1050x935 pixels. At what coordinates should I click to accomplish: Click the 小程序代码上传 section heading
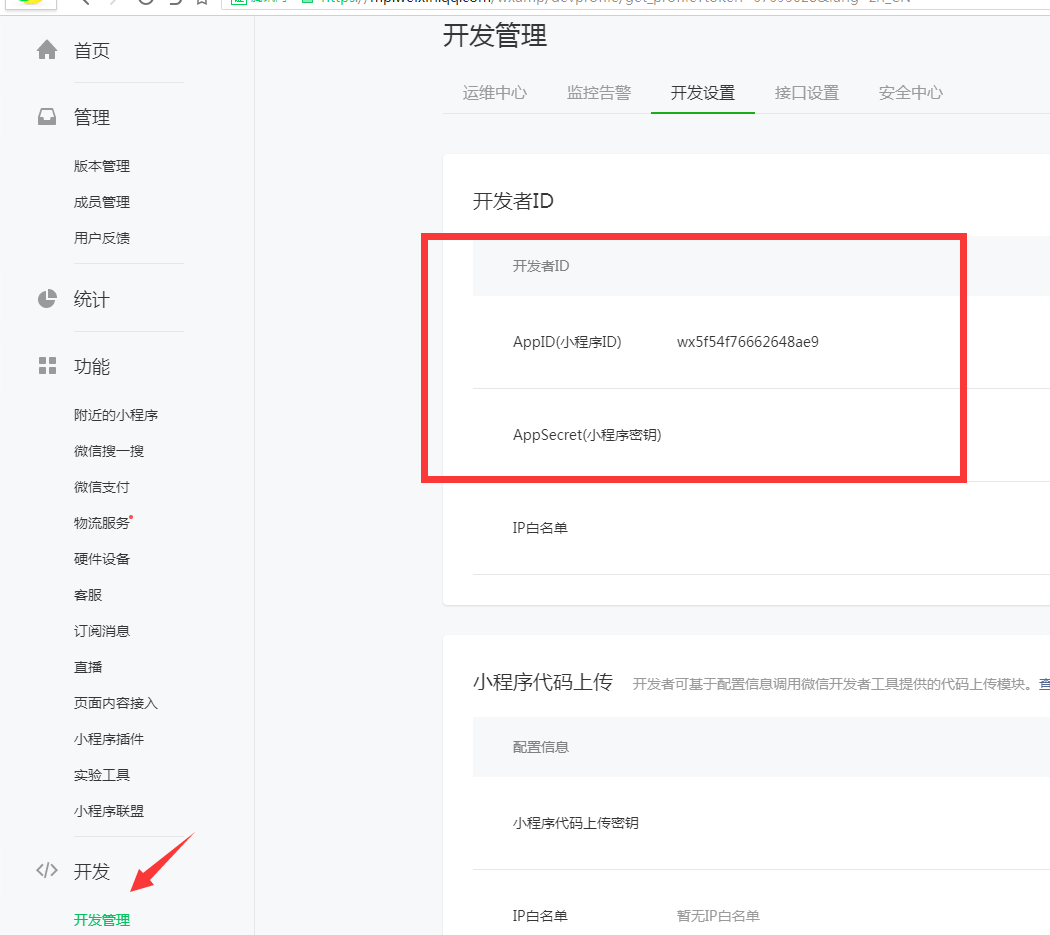[543, 682]
